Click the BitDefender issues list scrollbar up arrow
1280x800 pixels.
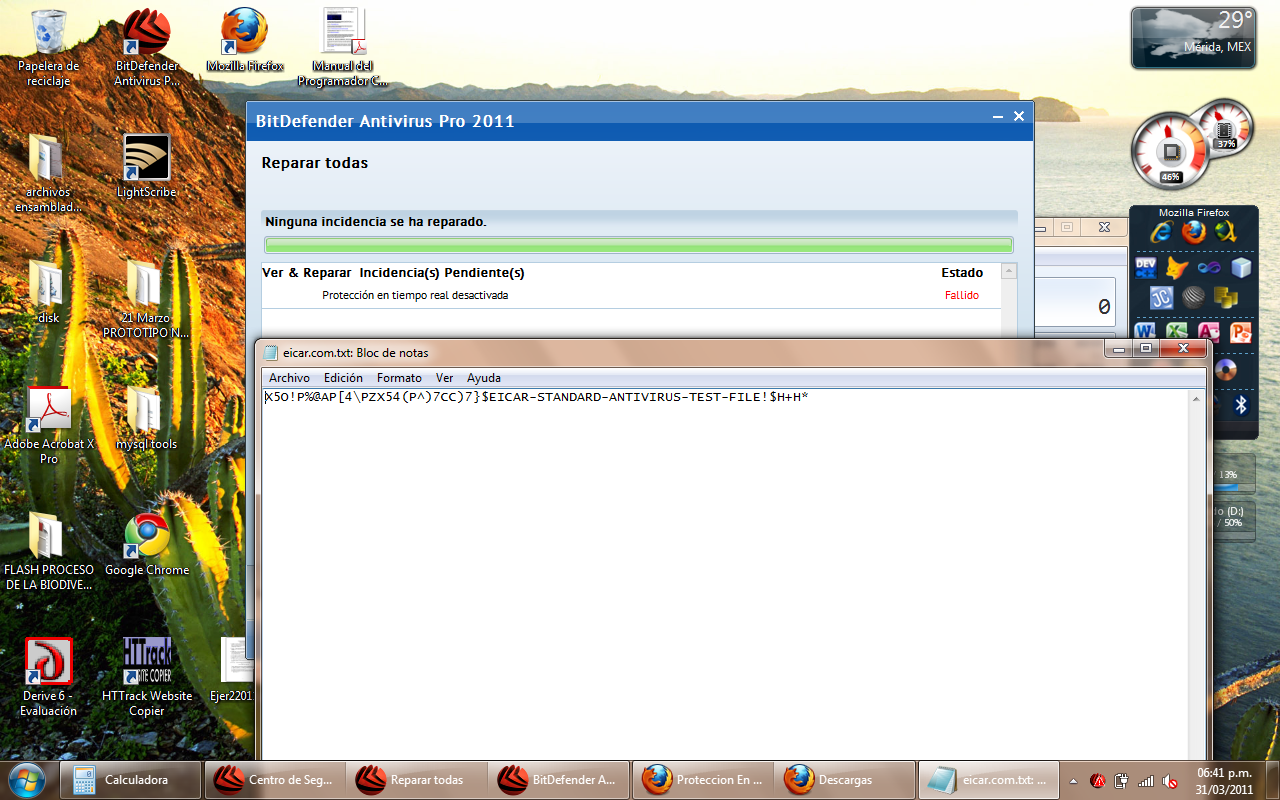point(1009,272)
